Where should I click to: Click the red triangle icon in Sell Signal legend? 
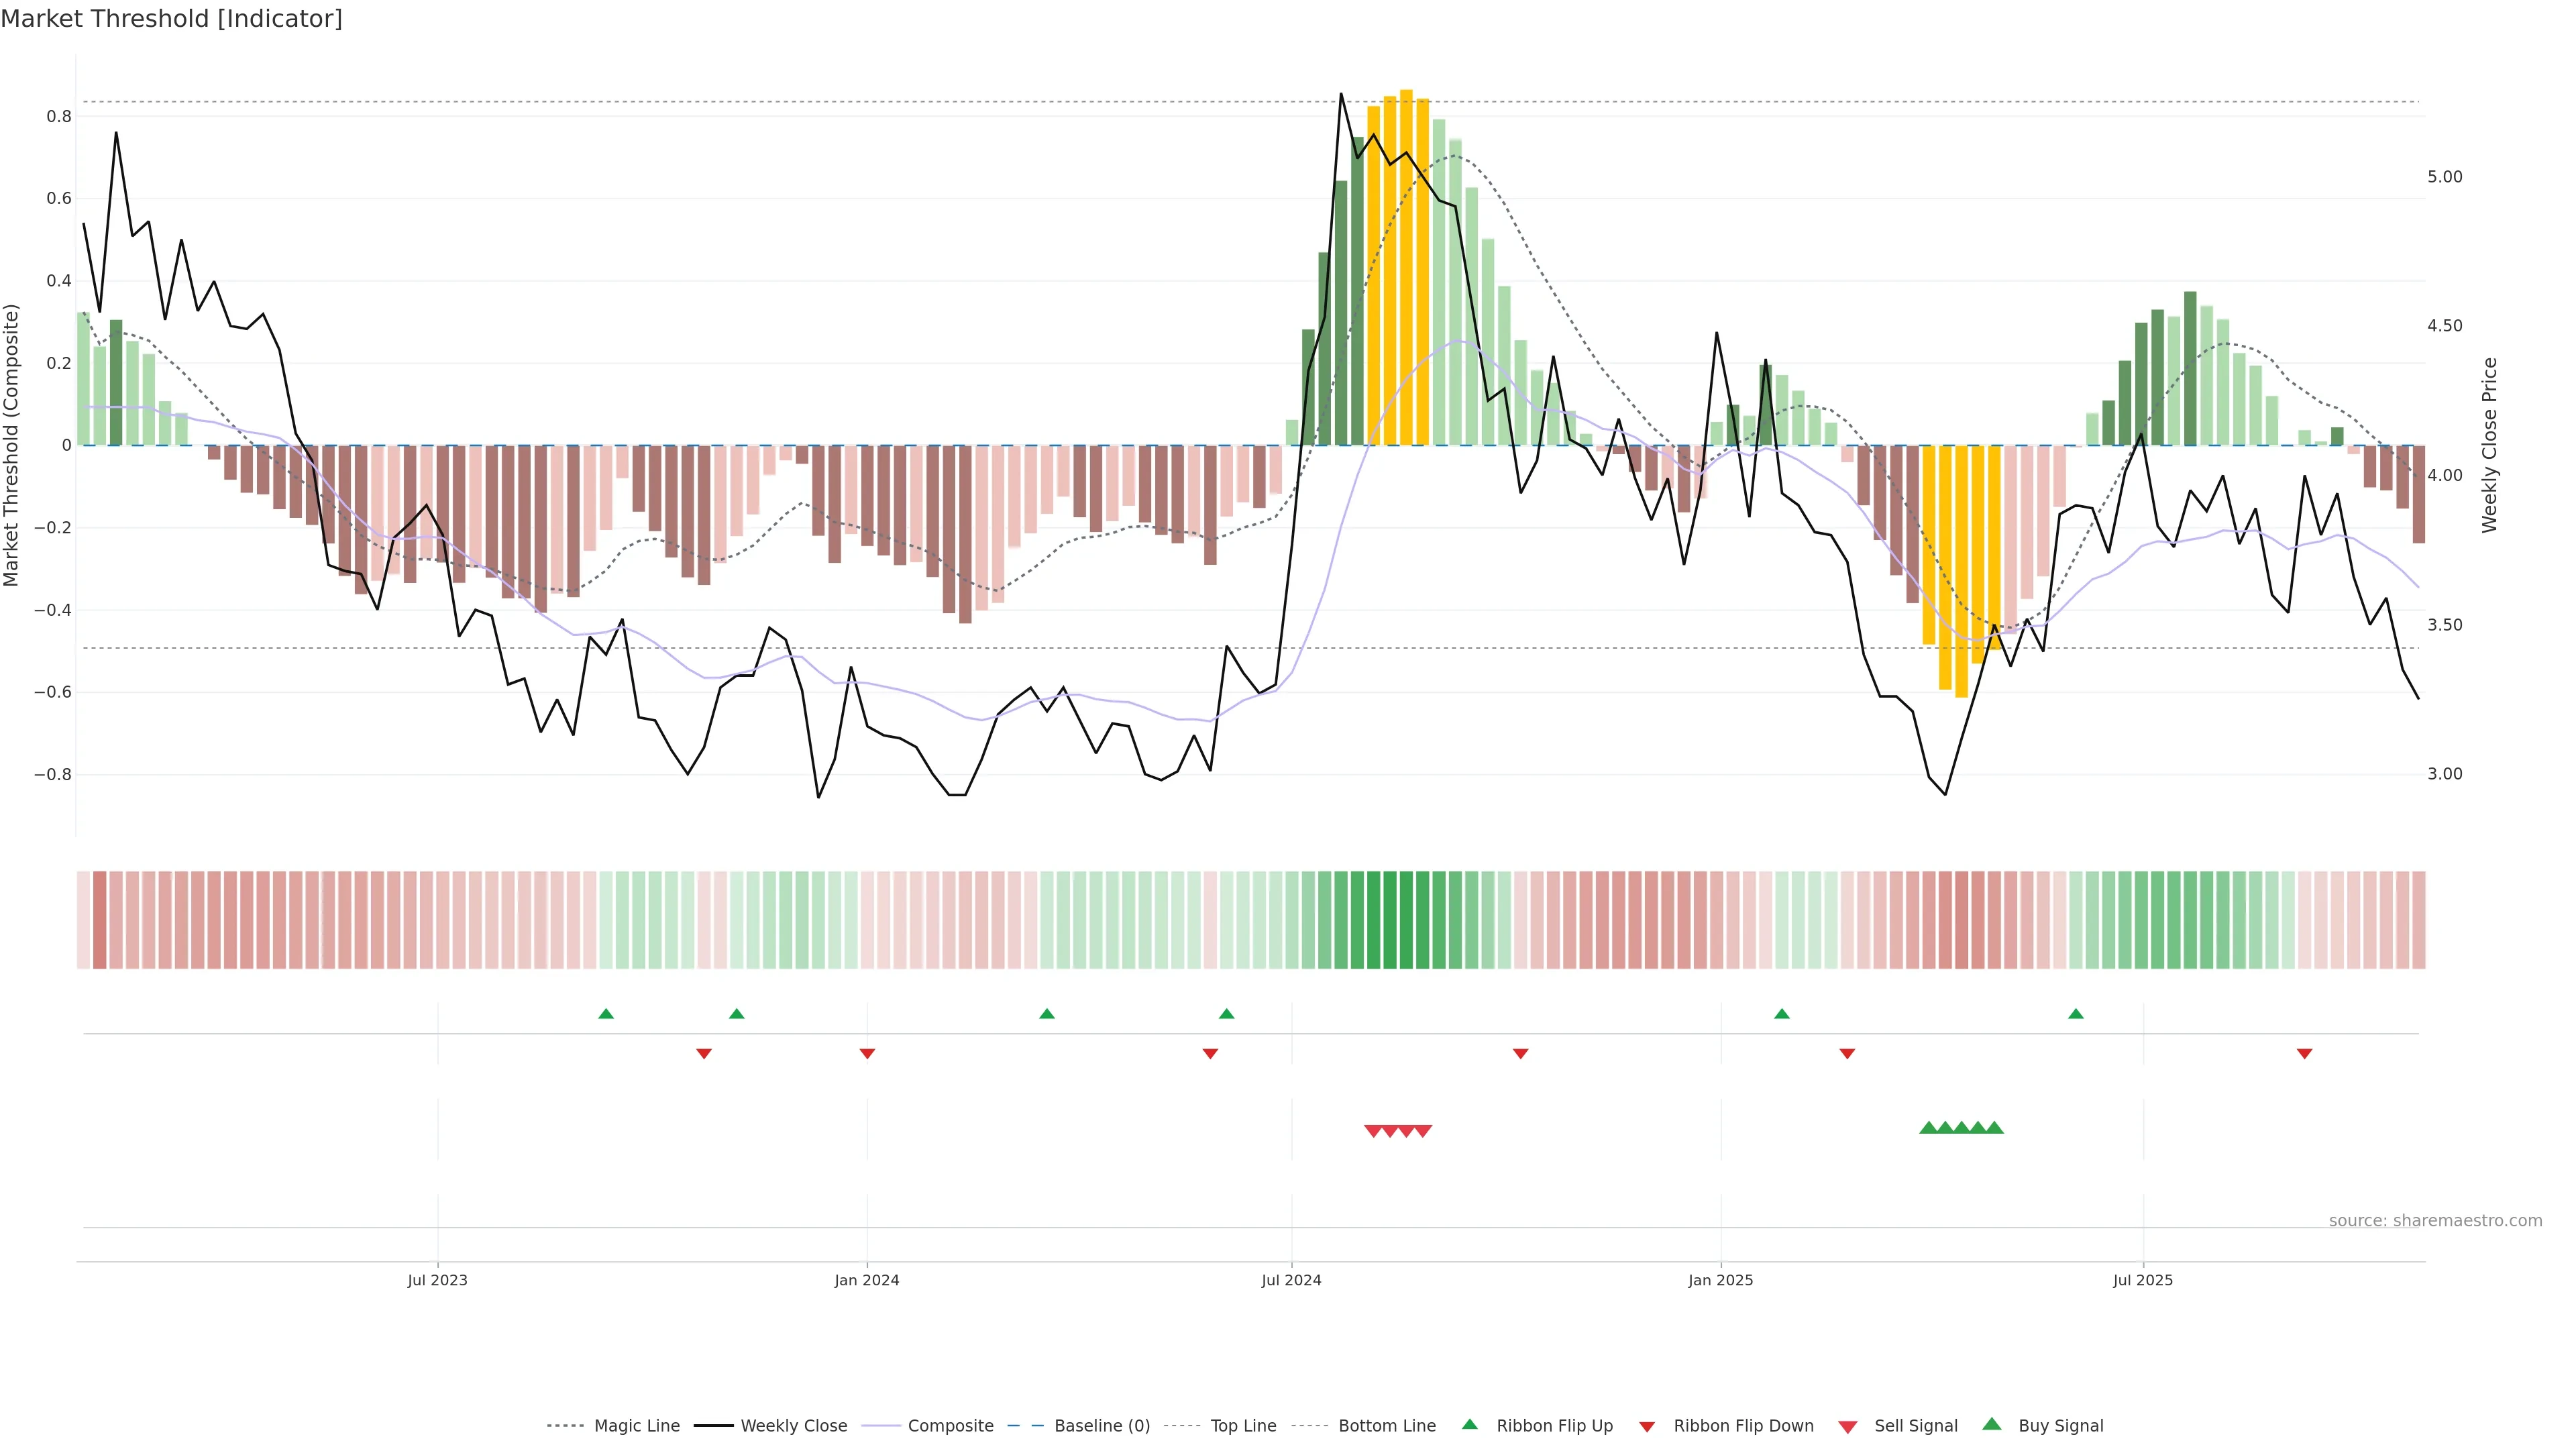click(x=1848, y=1426)
